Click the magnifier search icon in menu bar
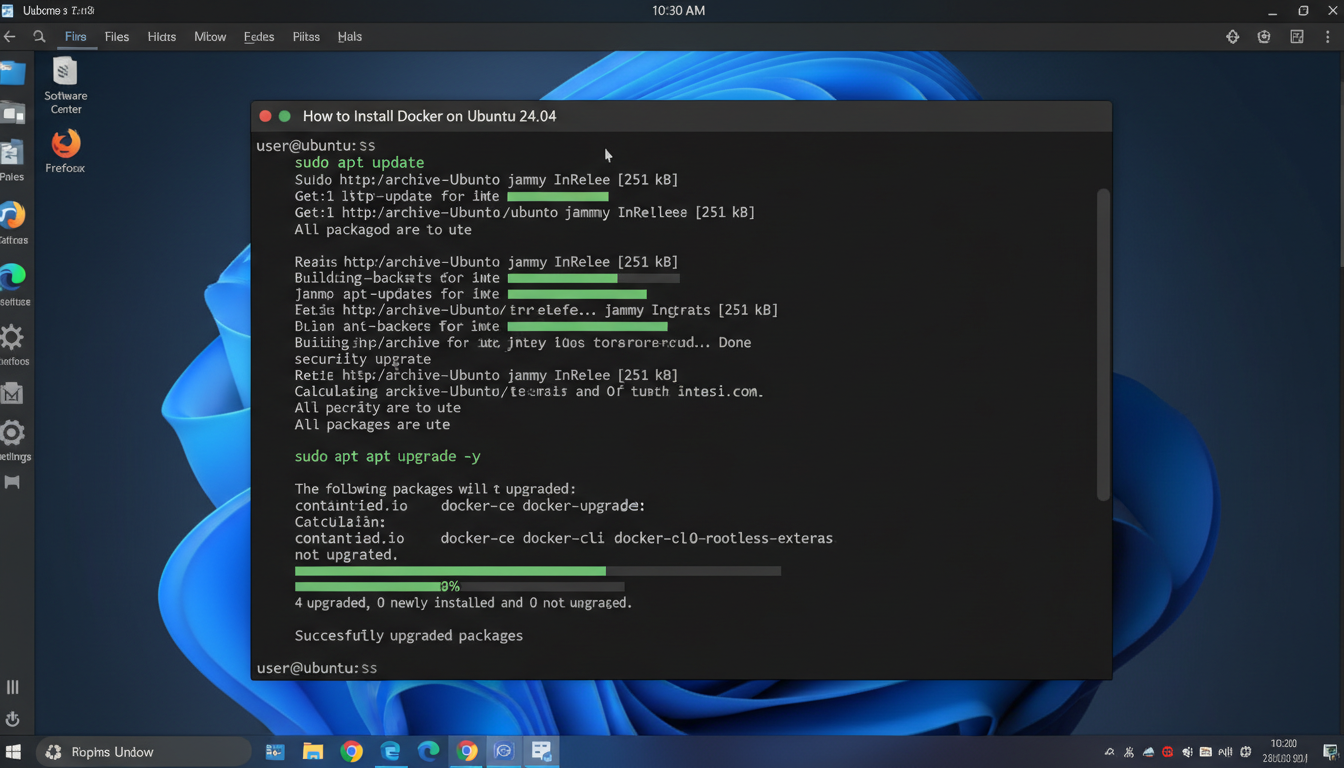This screenshot has height=768, width=1344. pyautogui.click(x=39, y=36)
